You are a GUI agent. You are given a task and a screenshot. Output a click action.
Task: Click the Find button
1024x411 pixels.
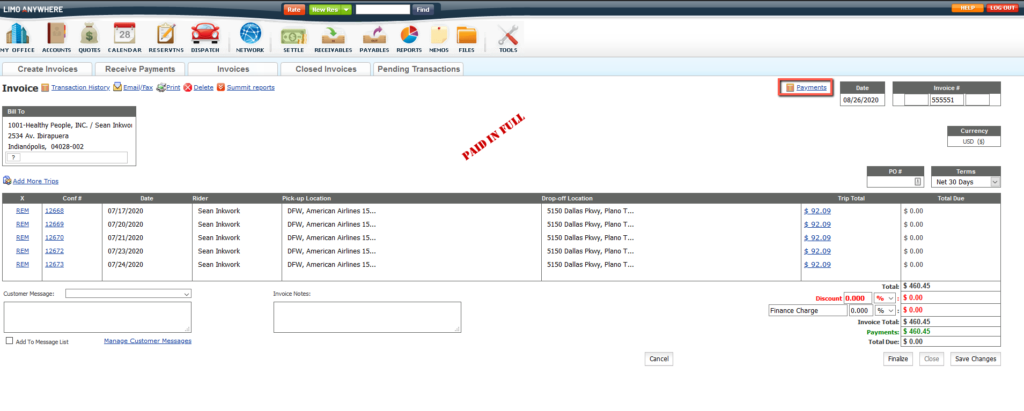pyautogui.click(x=423, y=10)
